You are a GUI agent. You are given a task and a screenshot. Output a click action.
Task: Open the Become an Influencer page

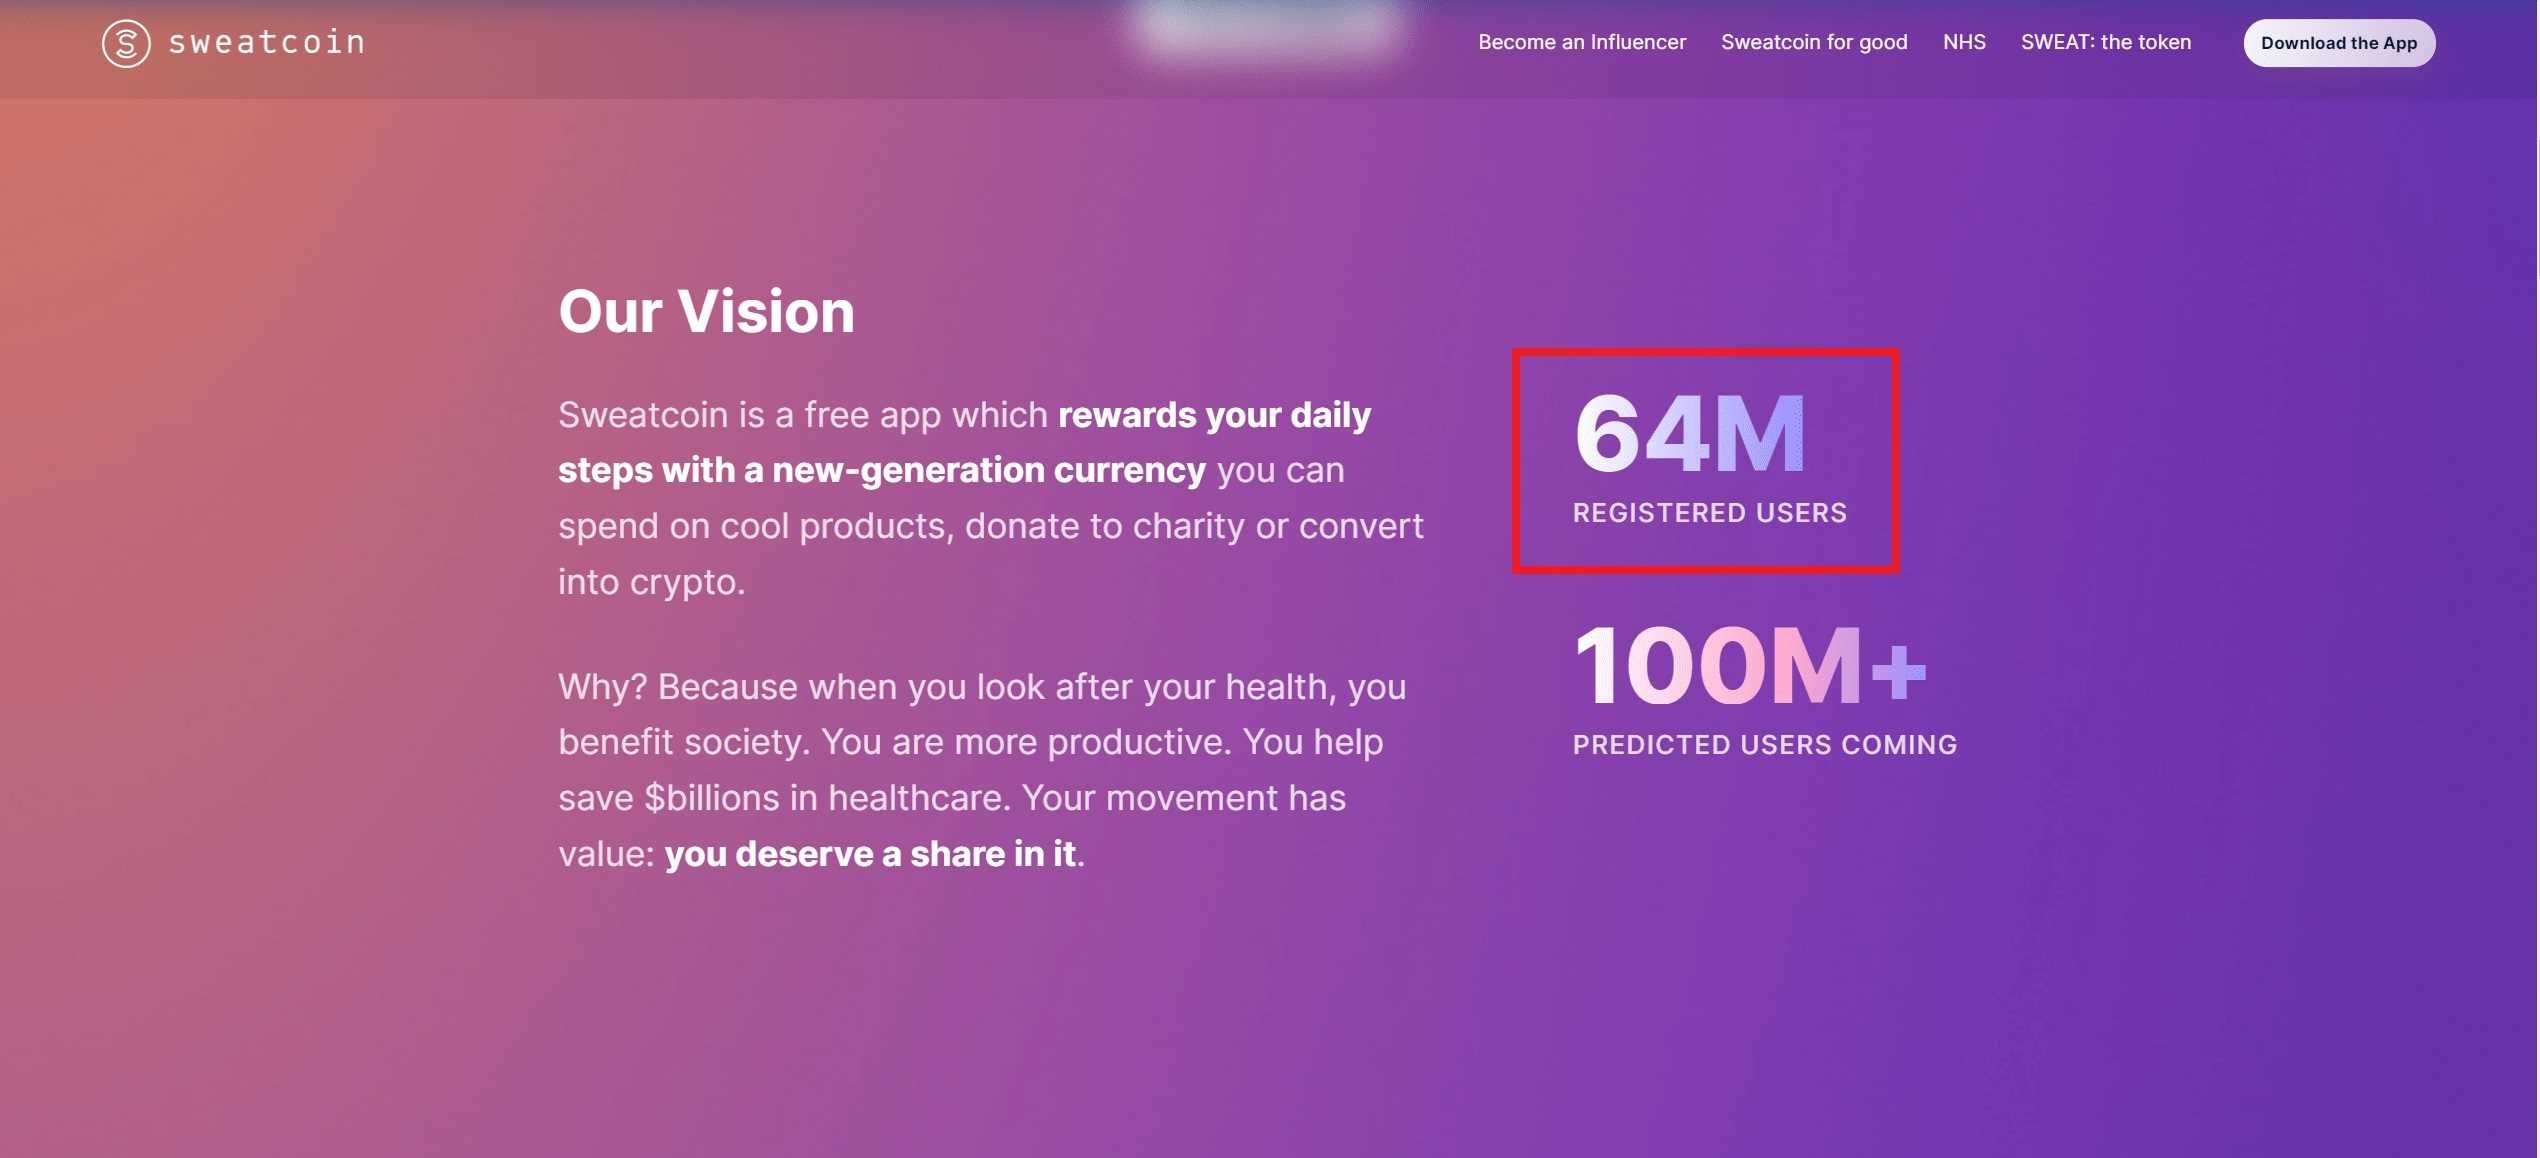pyautogui.click(x=1582, y=42)
